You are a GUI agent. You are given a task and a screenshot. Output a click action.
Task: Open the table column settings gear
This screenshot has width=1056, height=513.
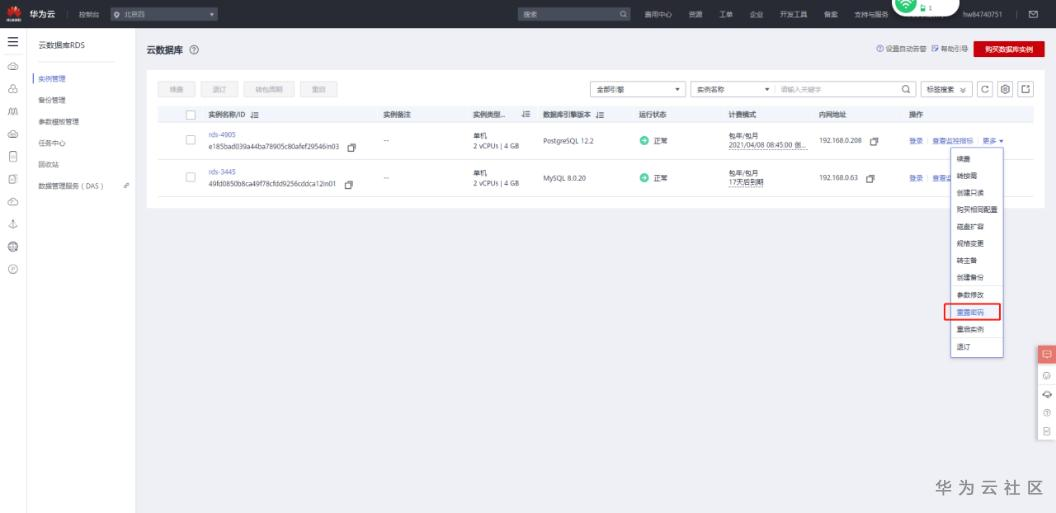click(x=1005, y=90)
